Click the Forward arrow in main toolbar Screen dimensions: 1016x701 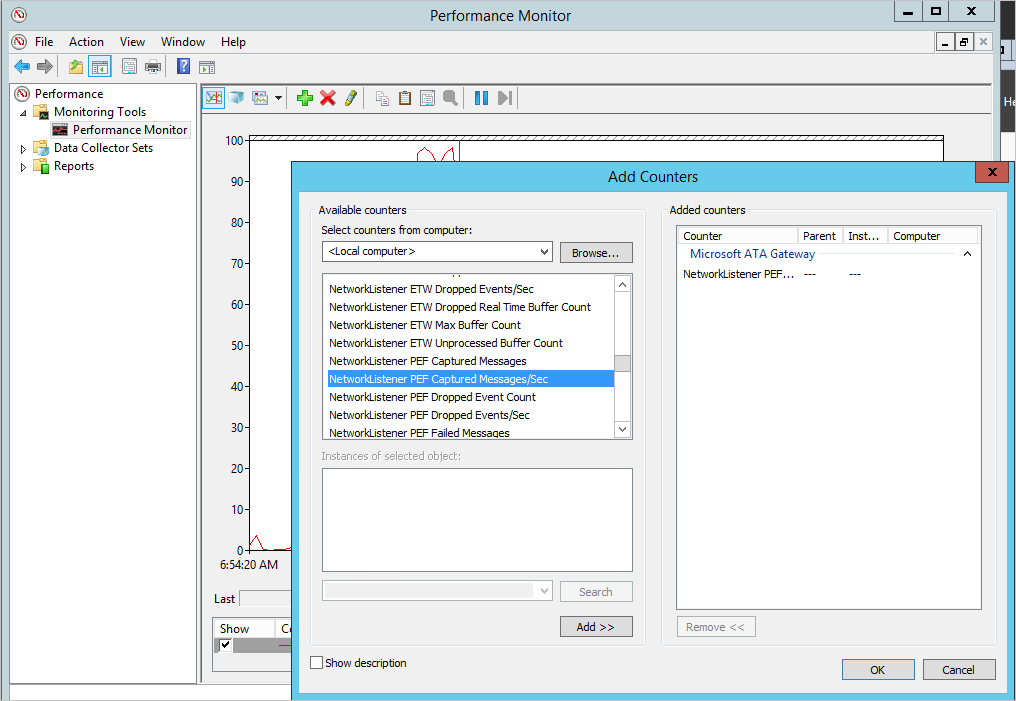45,66
